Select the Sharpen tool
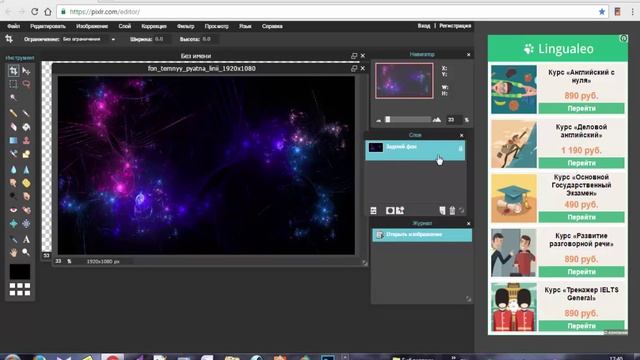This screenshot has width=640, height=360. [26, 169]
